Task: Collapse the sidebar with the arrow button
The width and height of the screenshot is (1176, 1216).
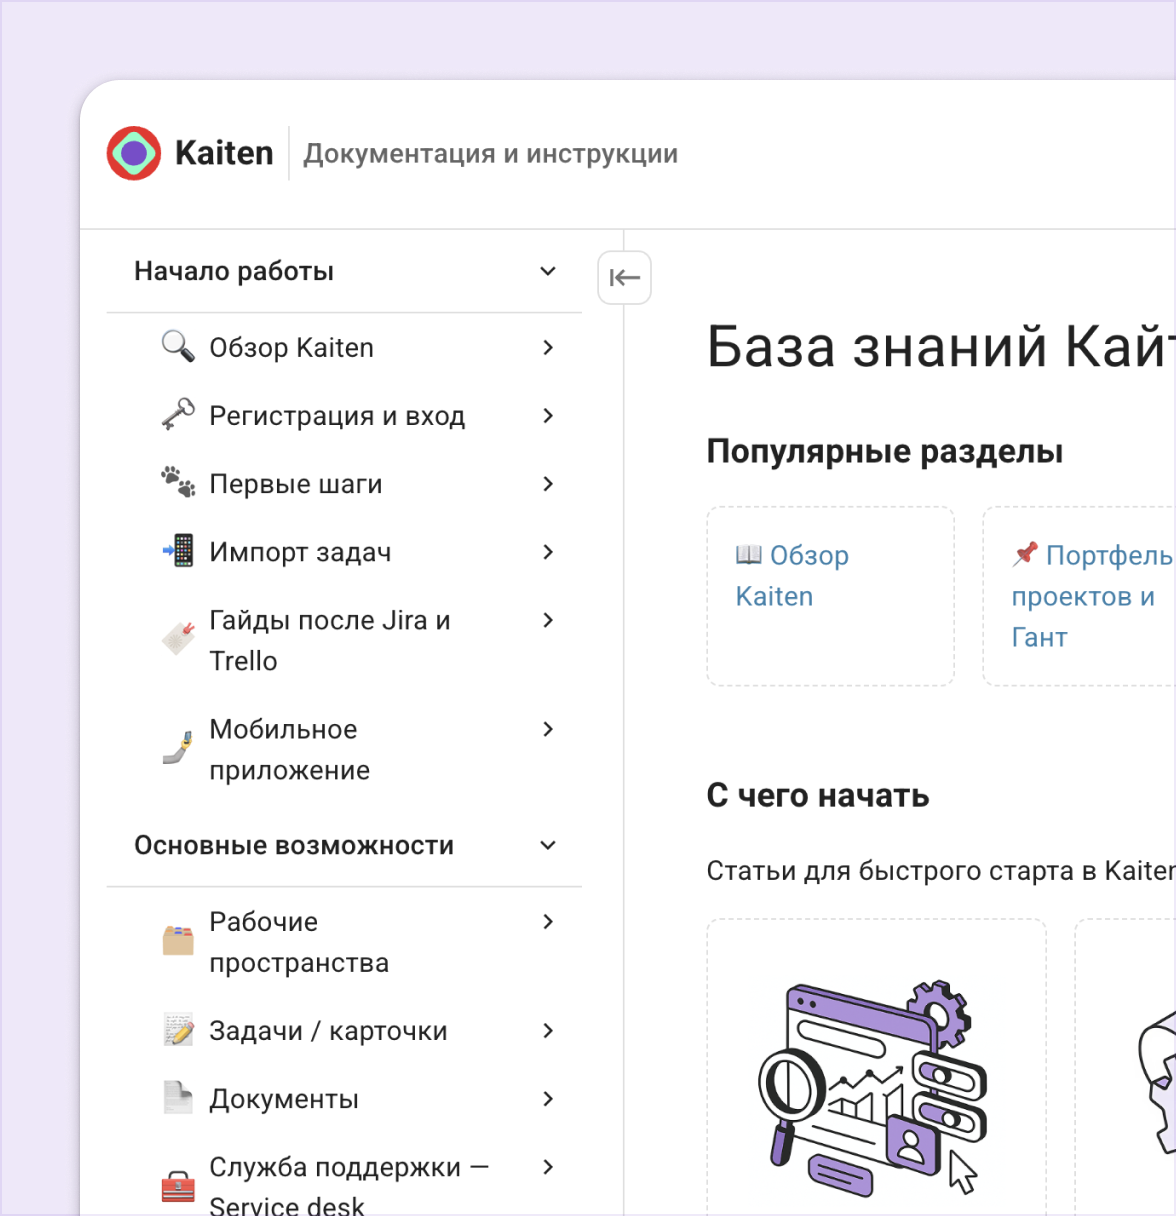Action: (624, 278)
